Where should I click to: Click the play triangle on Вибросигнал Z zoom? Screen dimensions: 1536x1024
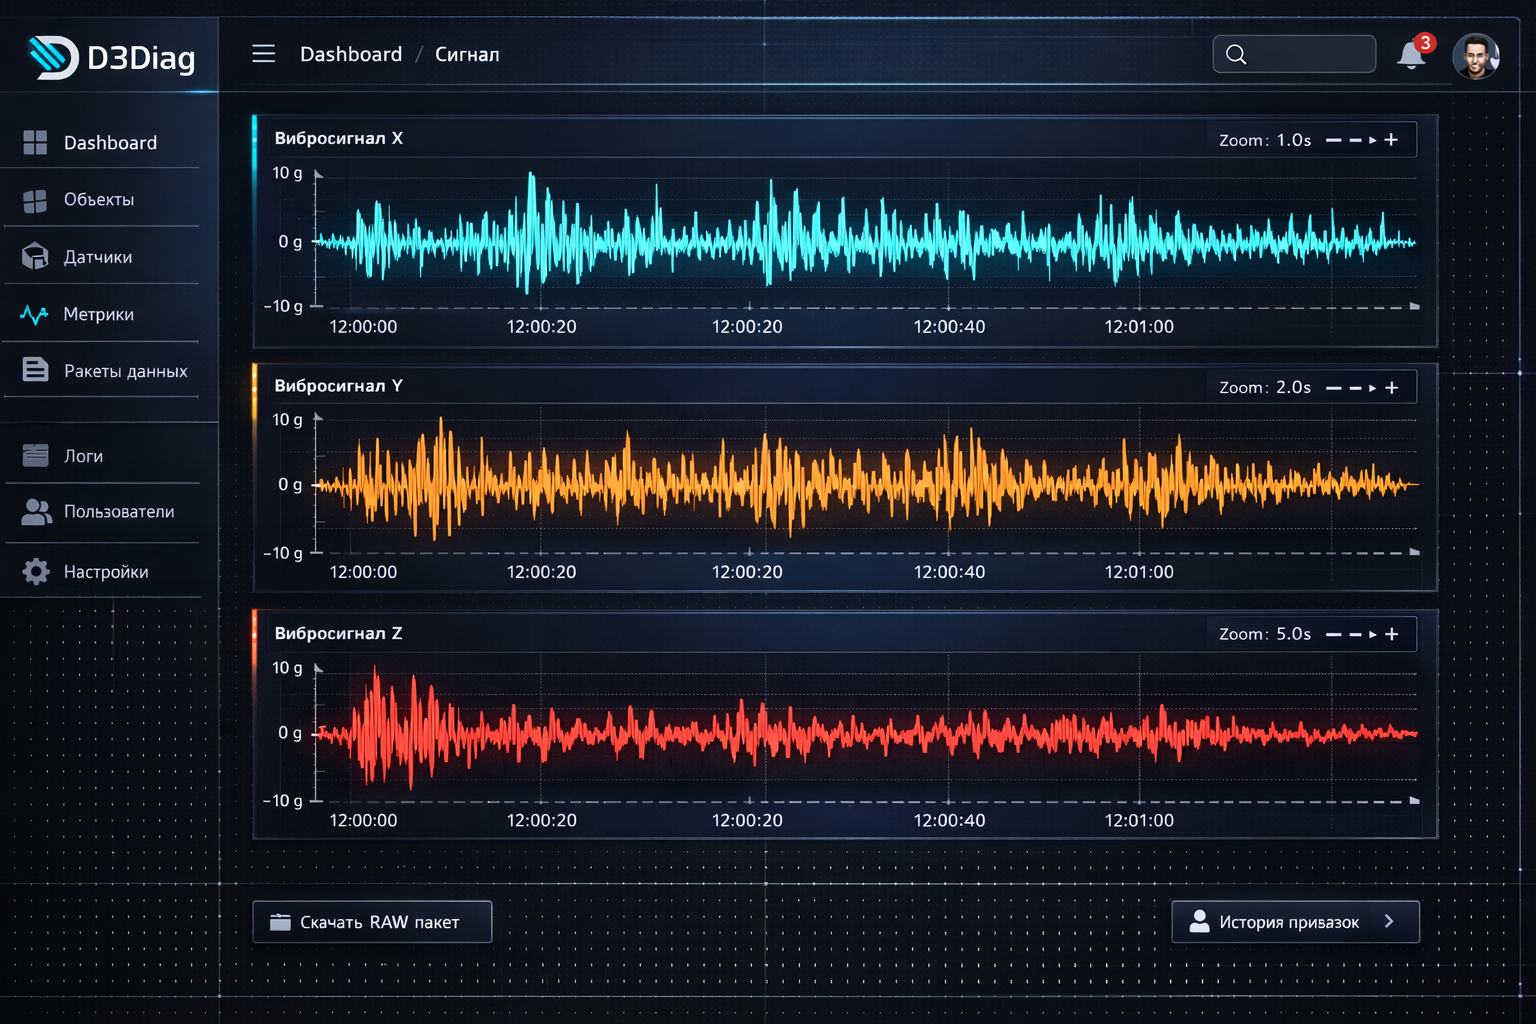click(1372, 634)
